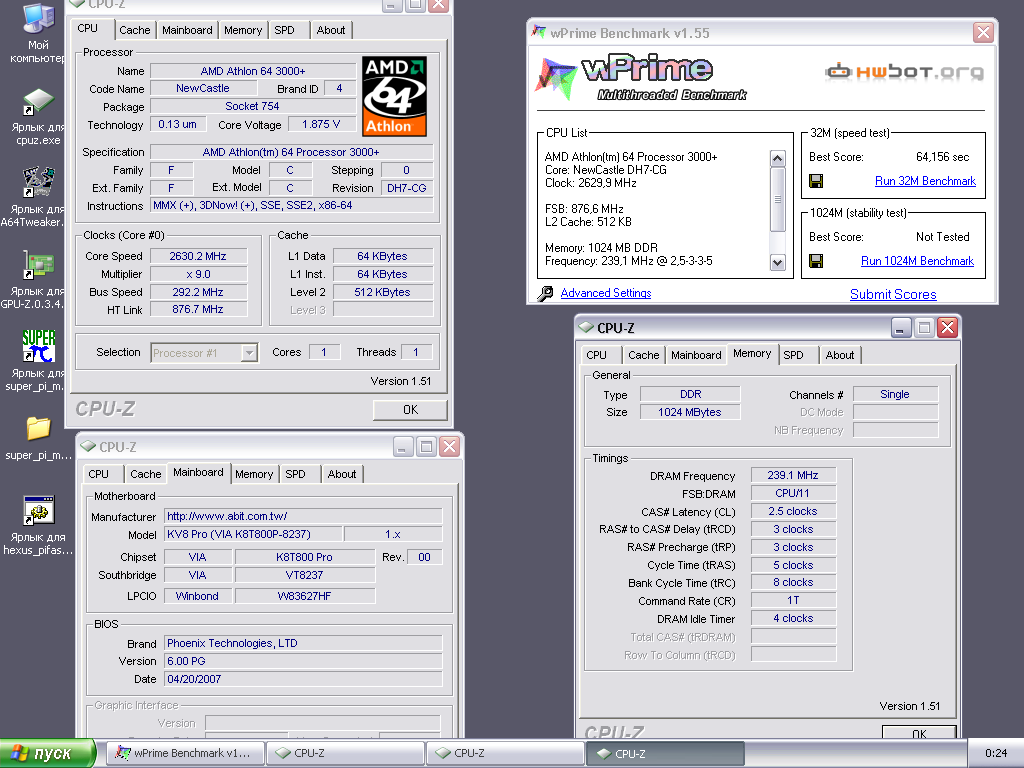Image resolution: width=1024 pixels, height=768 pixels.
Task: Open the Super Pi shortcut icon
Action: [38, 346]
